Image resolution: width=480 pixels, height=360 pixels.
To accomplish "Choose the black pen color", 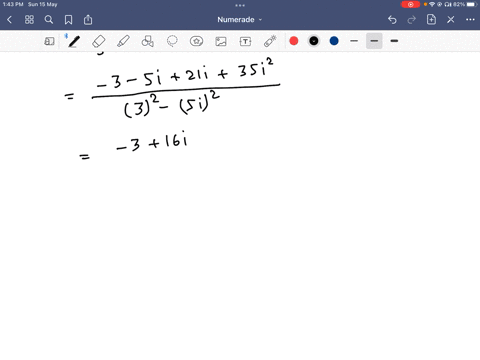I will point(314,41).
